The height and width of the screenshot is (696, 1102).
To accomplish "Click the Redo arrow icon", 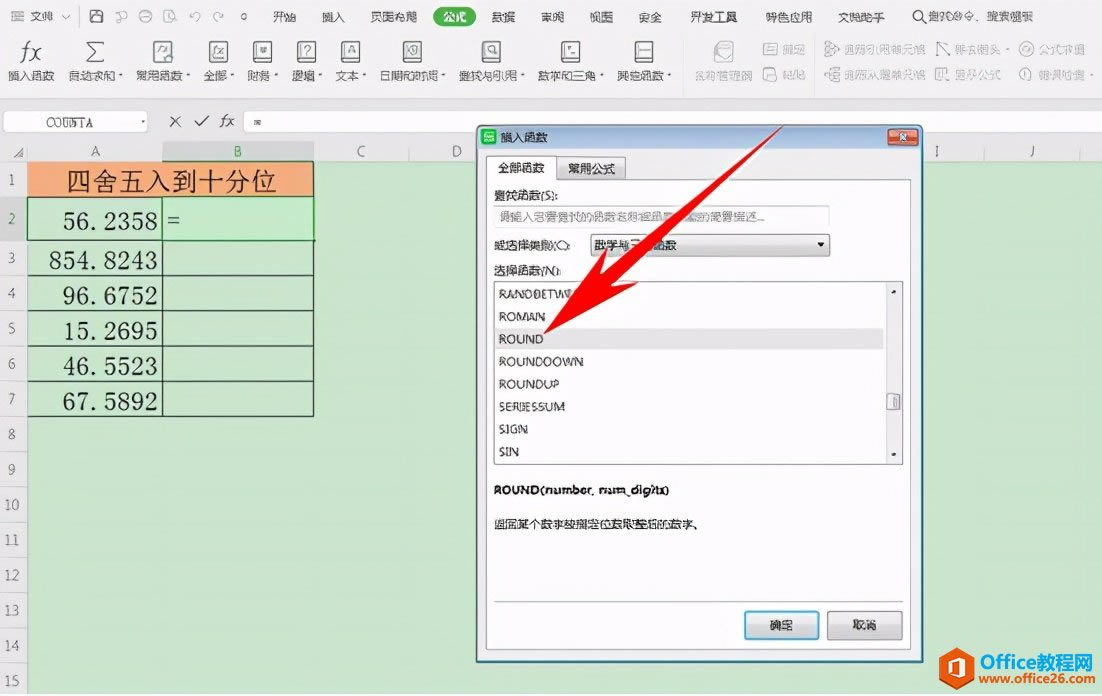I will [219, 16].
